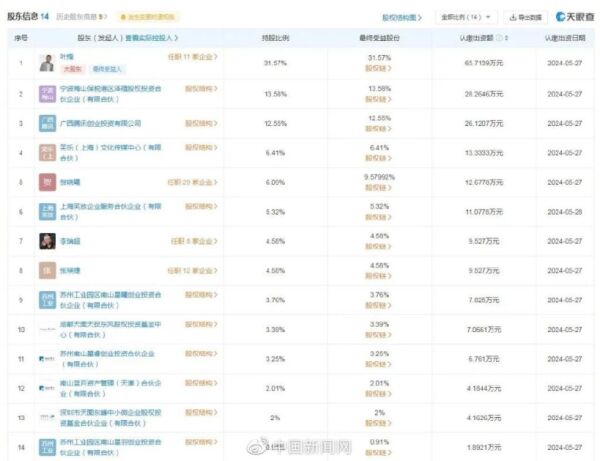Viewport: 600px width, 461px height.
Task: Click the 宁波梅山 company logo in row 2
Action: coord(47,93)
